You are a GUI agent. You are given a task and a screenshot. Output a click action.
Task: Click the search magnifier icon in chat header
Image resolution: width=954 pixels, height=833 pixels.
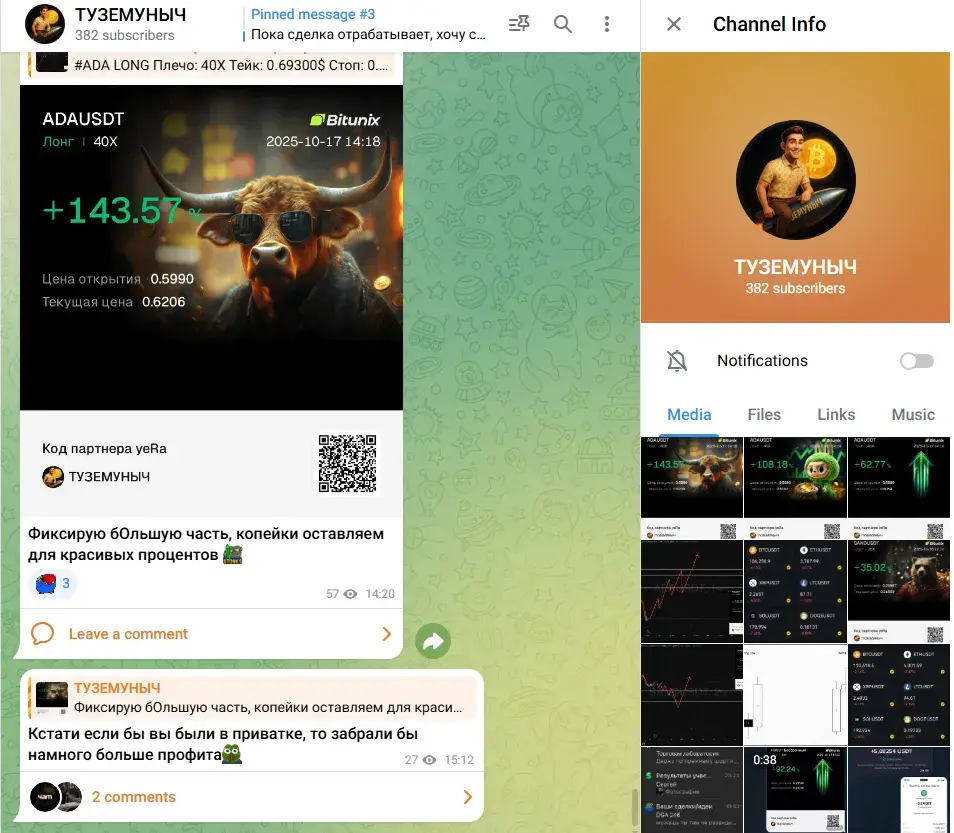(563, 24)
